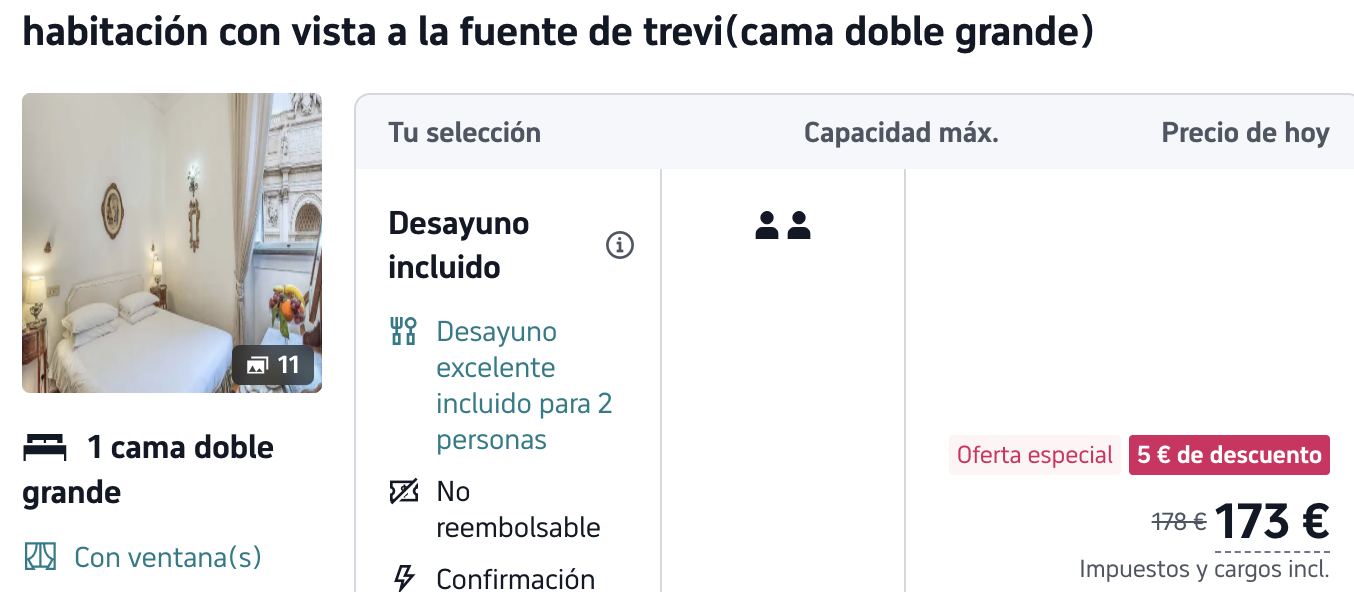Click the Con ventana(s) link

pyautogui.click(x=168, y=557)
